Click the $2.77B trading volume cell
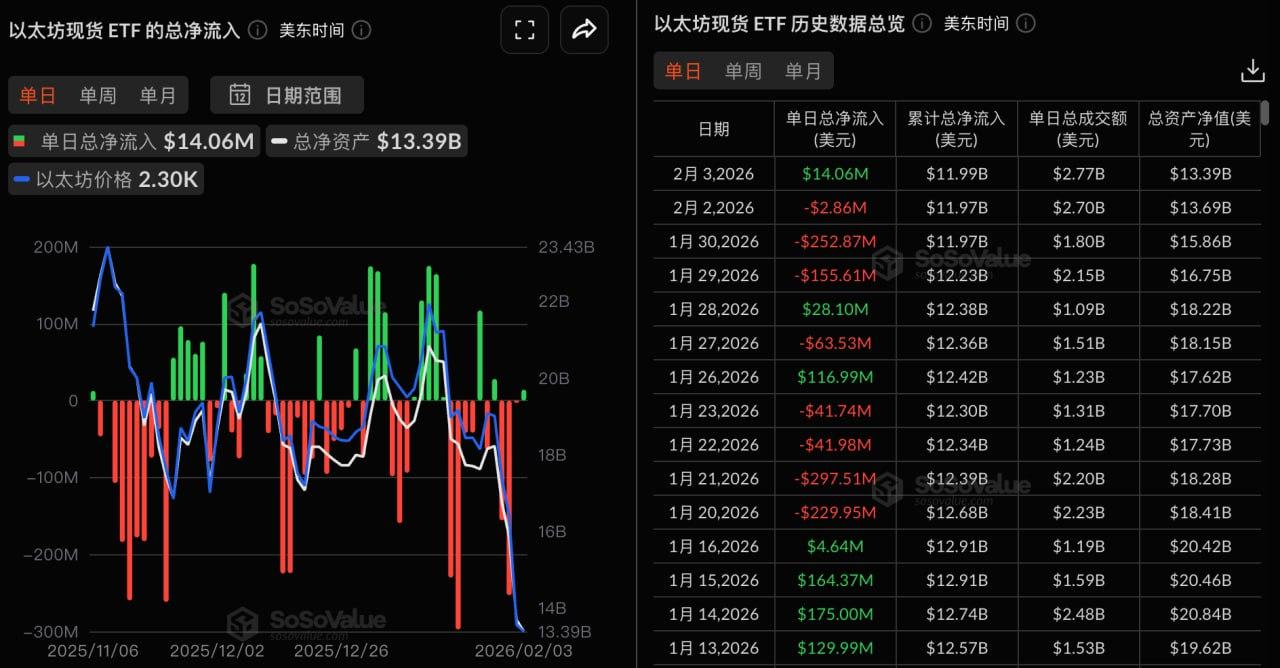Viewport: 1280px width, 668px height. click(1078, 174)
